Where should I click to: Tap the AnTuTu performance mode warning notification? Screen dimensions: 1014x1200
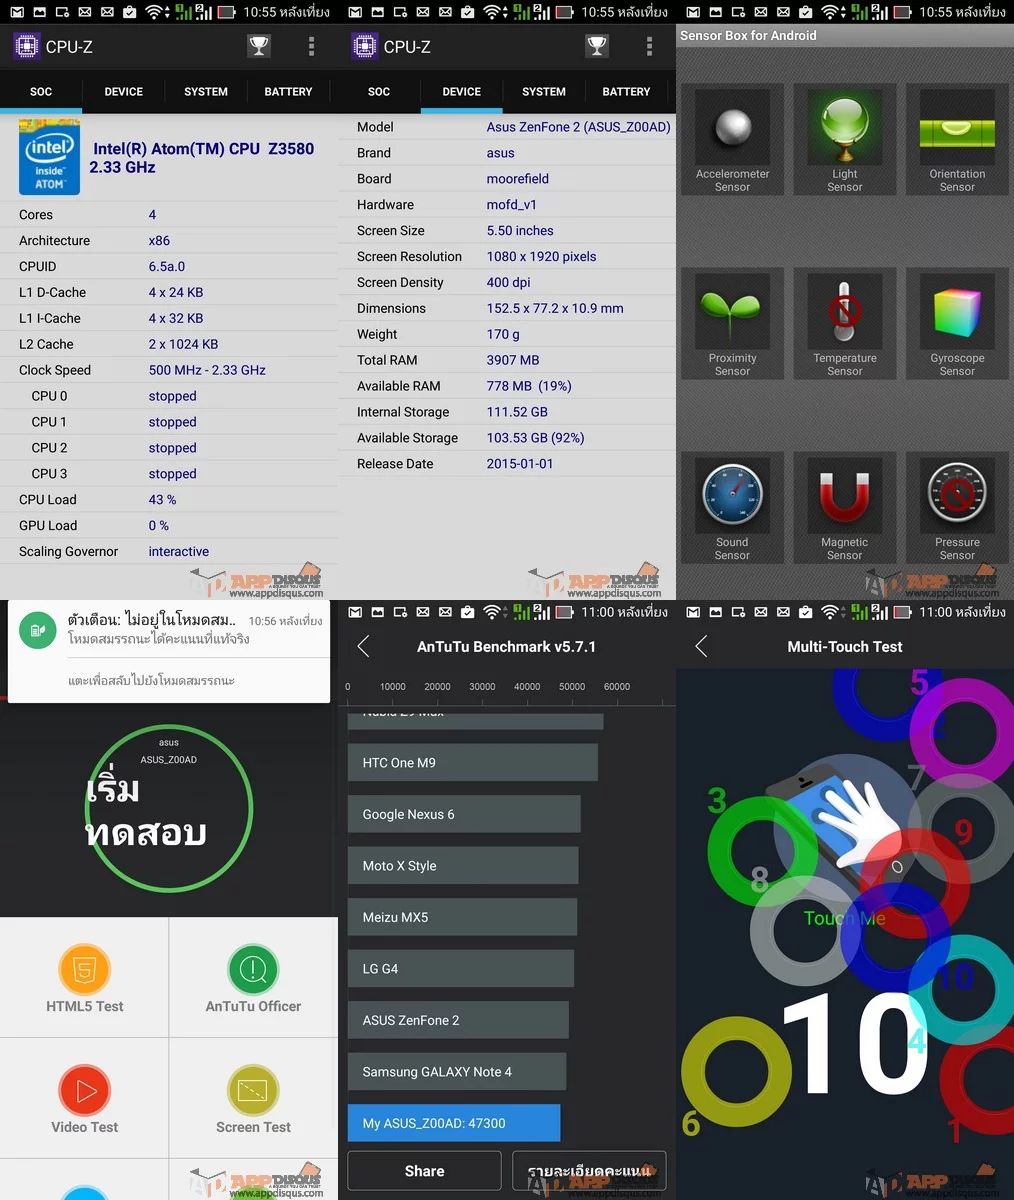169,651
